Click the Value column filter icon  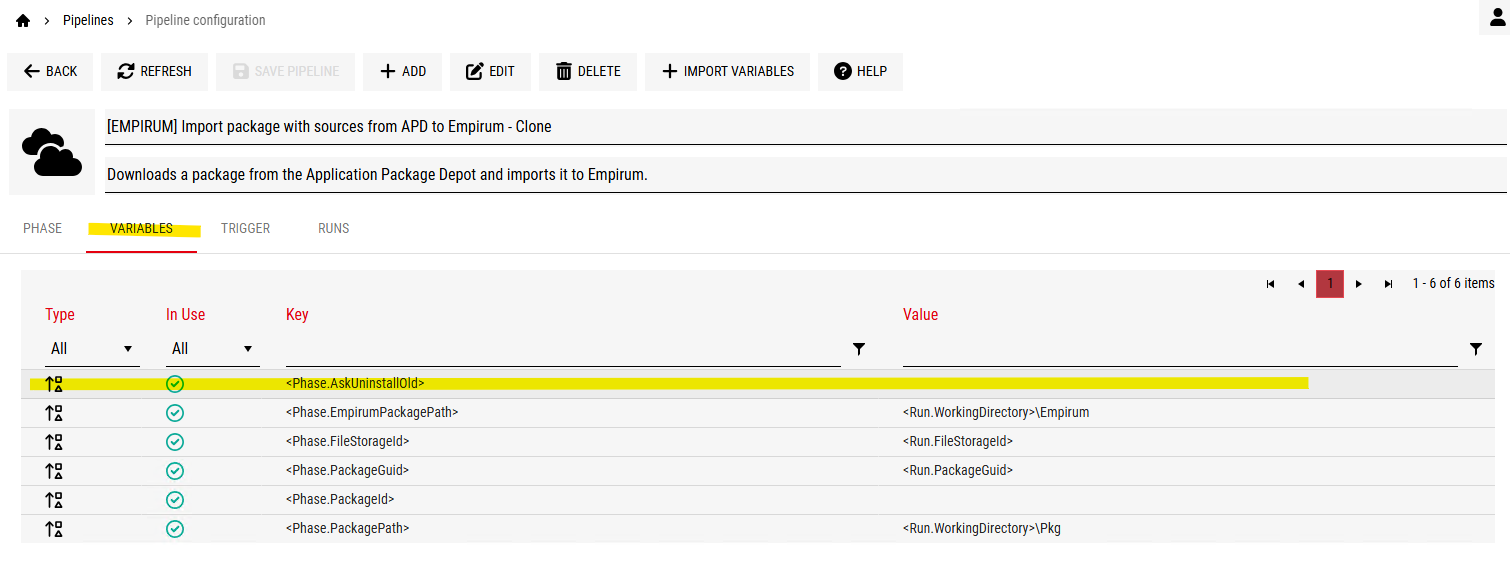click(x=1476, y=349)
